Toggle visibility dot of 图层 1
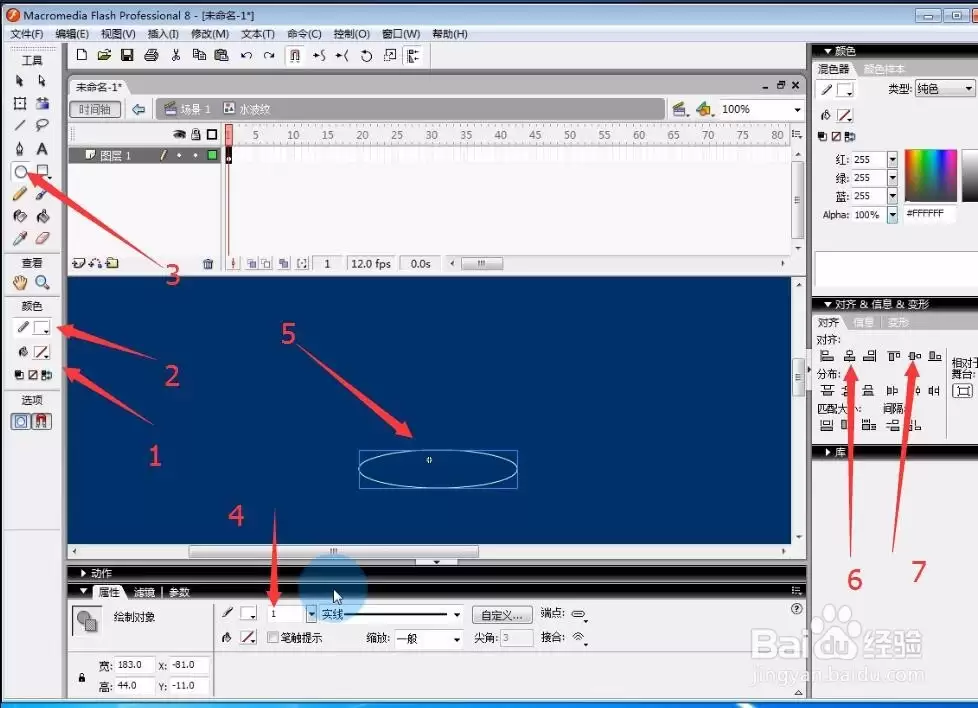This screenshot has width=978, height=708. pos(180,155)
